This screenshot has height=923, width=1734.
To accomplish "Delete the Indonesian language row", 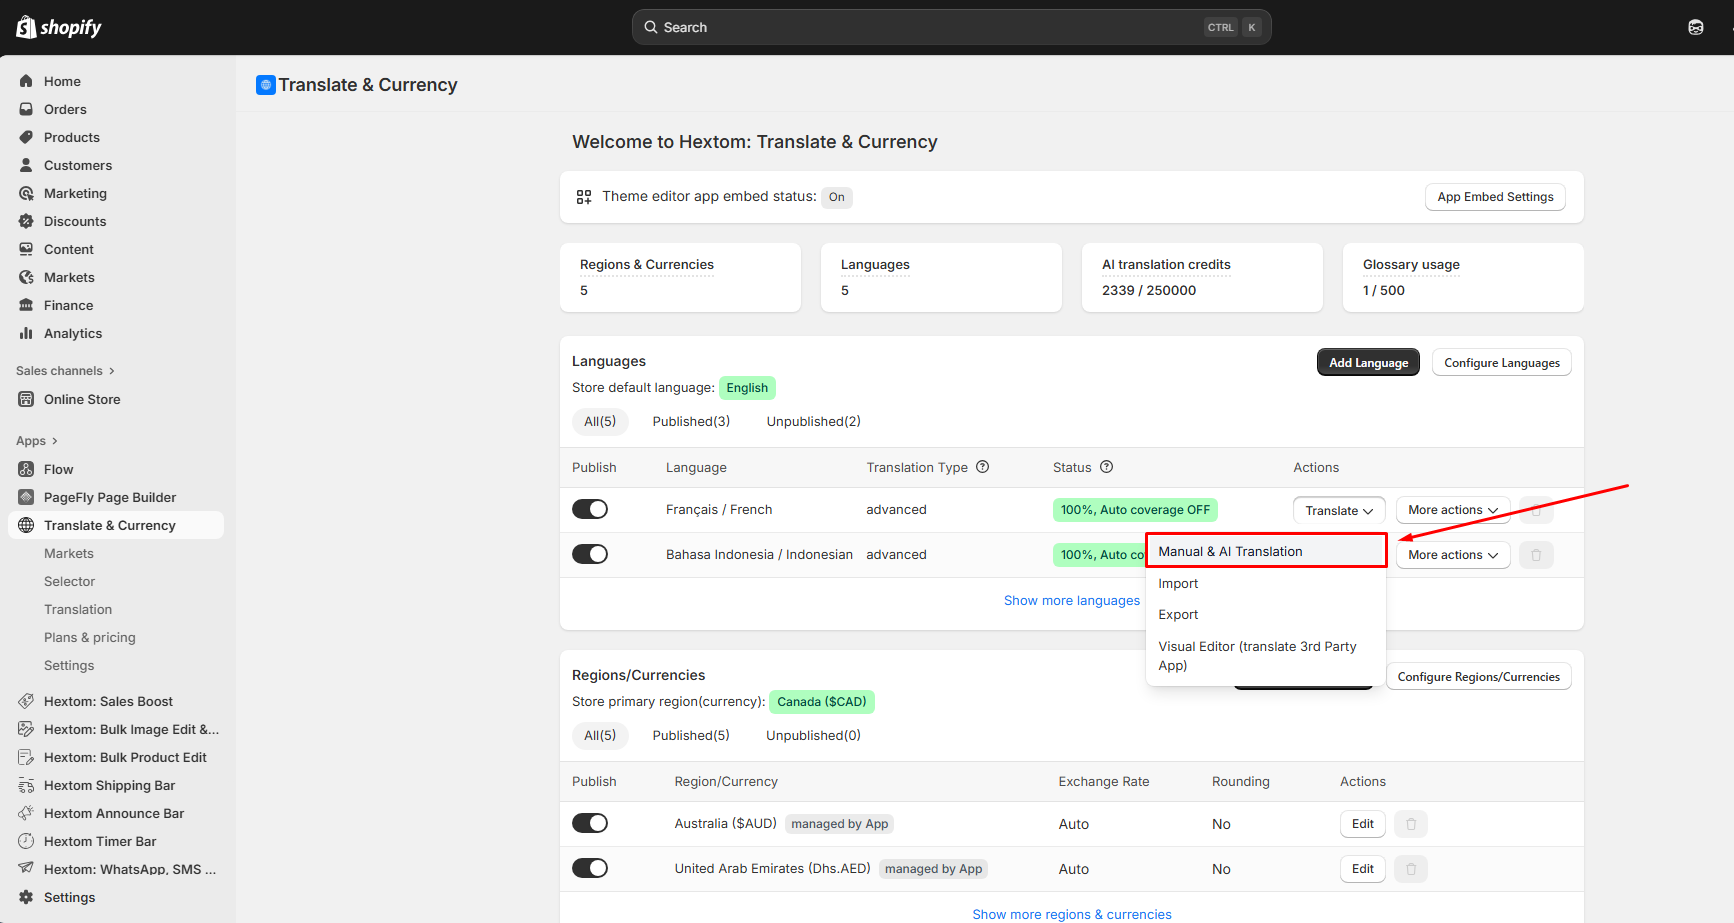I will (x=1536, y=555).
